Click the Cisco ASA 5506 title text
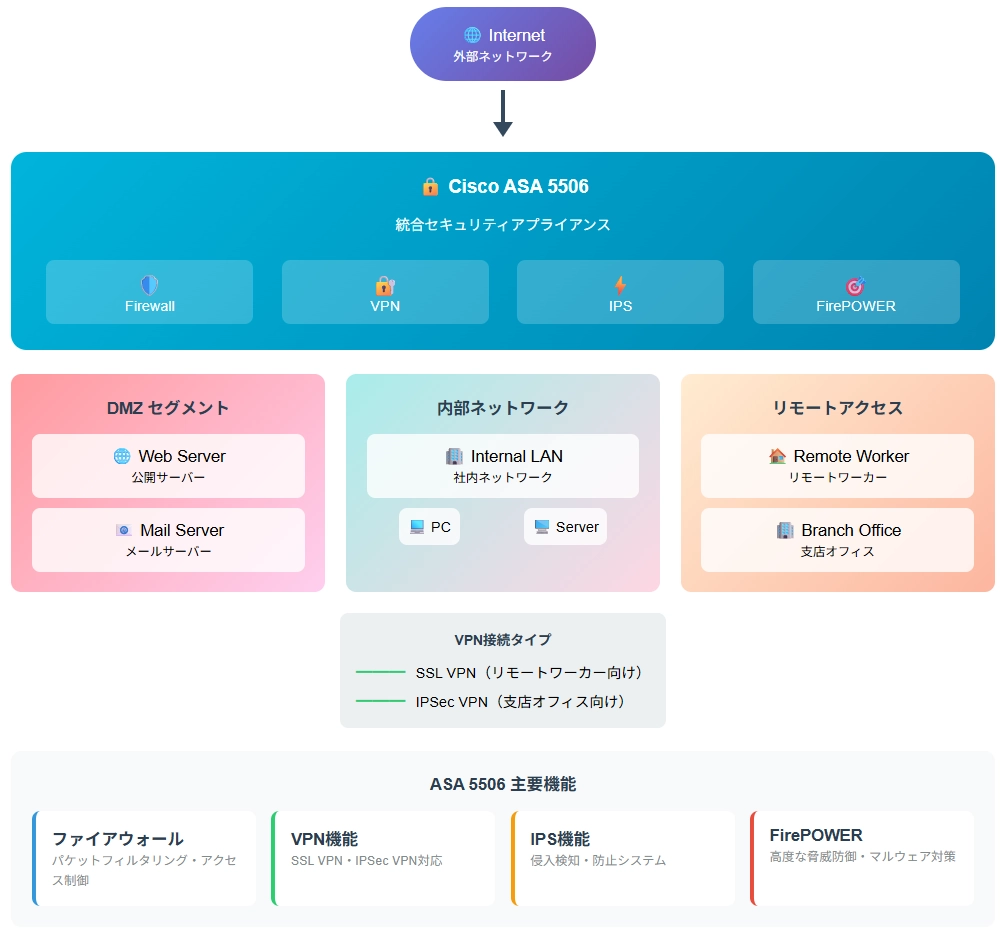Viewport: 1005px width, 936px height. [x=519, y=187]
